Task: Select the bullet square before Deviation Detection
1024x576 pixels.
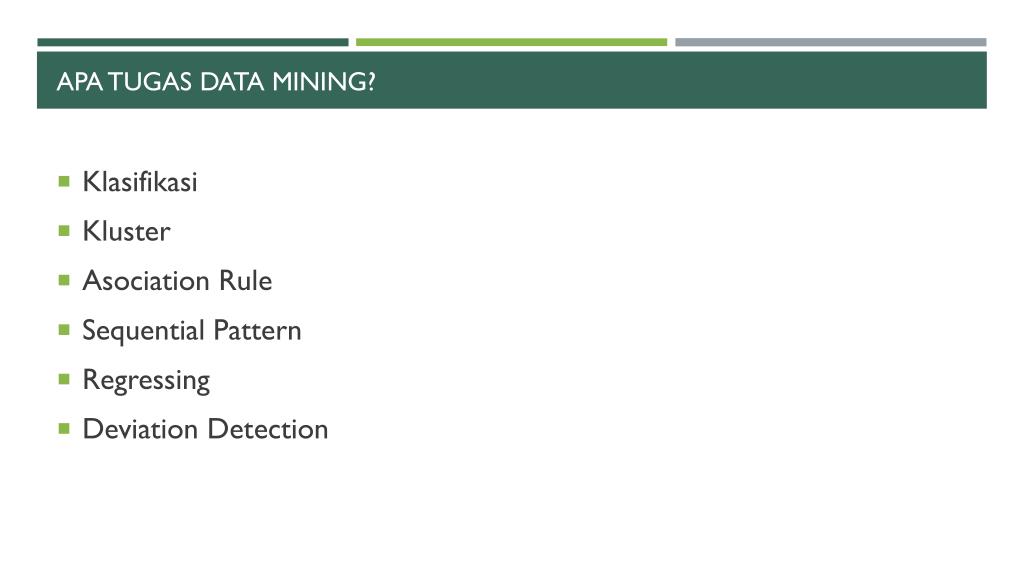Action: click(x=64, y=429)
